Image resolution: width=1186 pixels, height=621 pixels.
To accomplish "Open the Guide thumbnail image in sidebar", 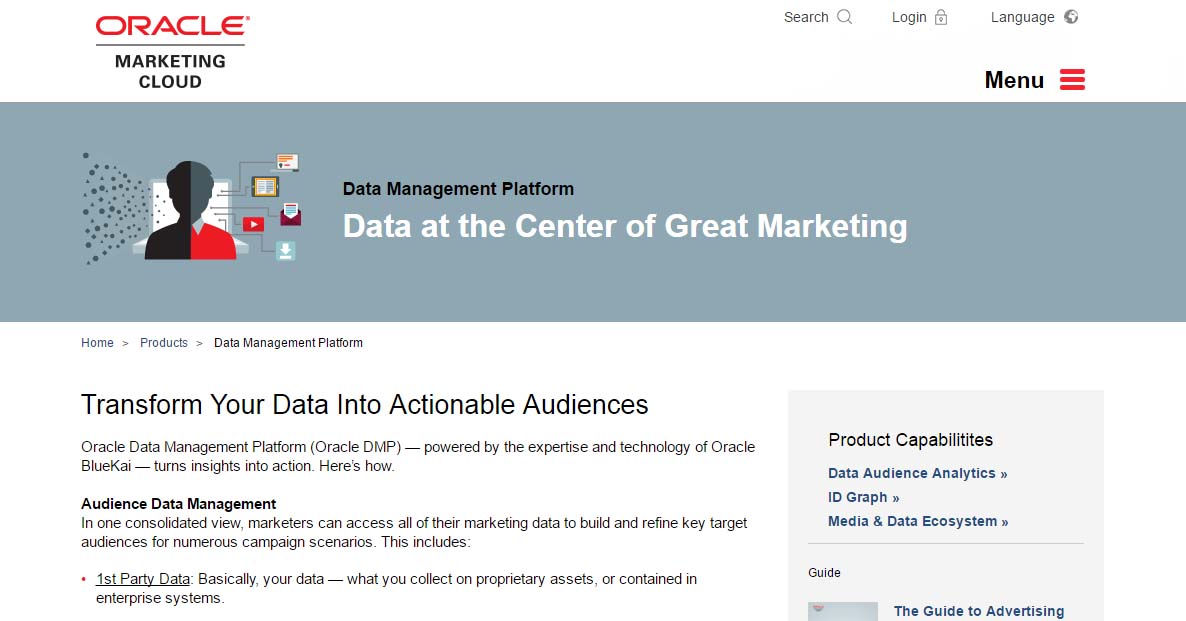I will 842,611.
